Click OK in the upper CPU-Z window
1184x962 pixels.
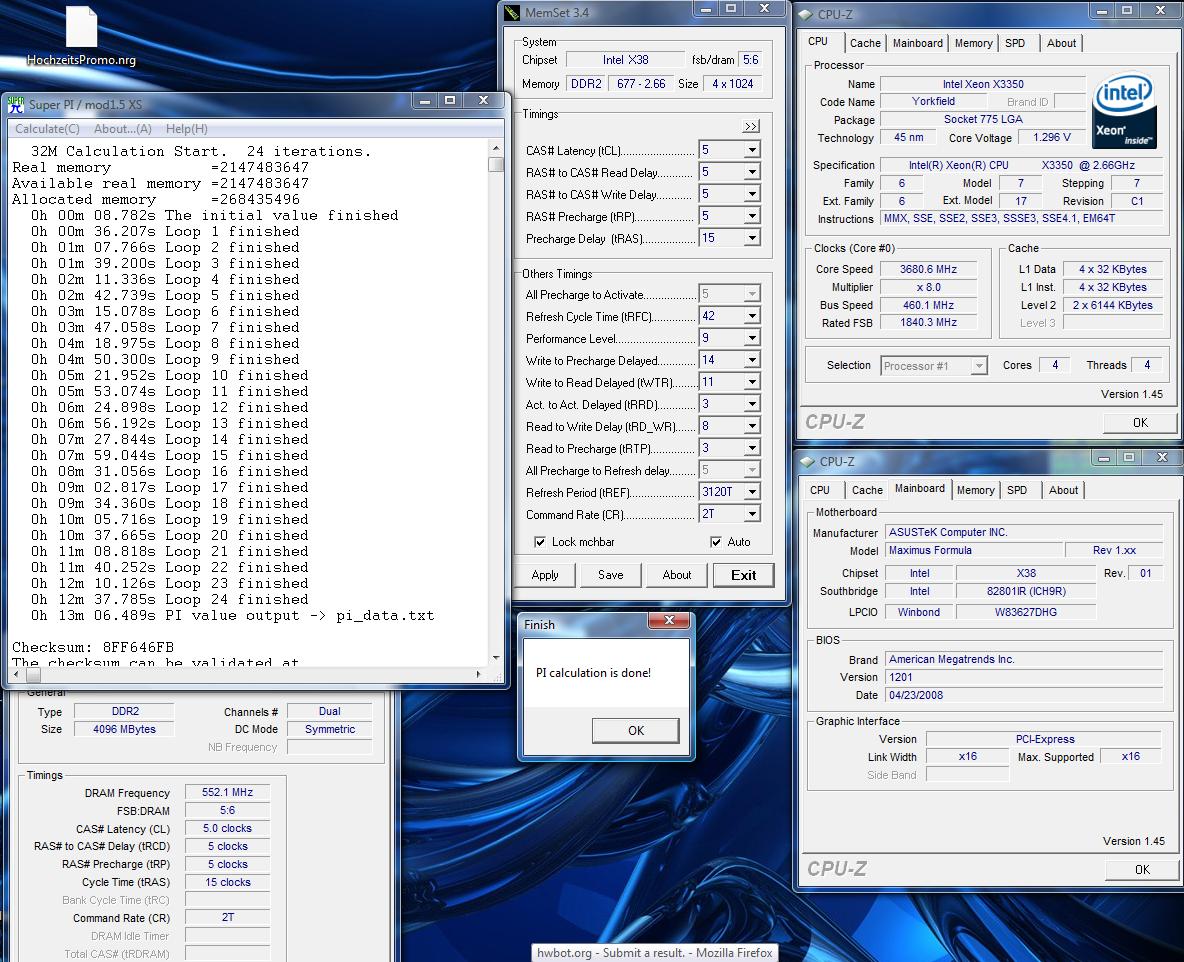[1140, 423]
